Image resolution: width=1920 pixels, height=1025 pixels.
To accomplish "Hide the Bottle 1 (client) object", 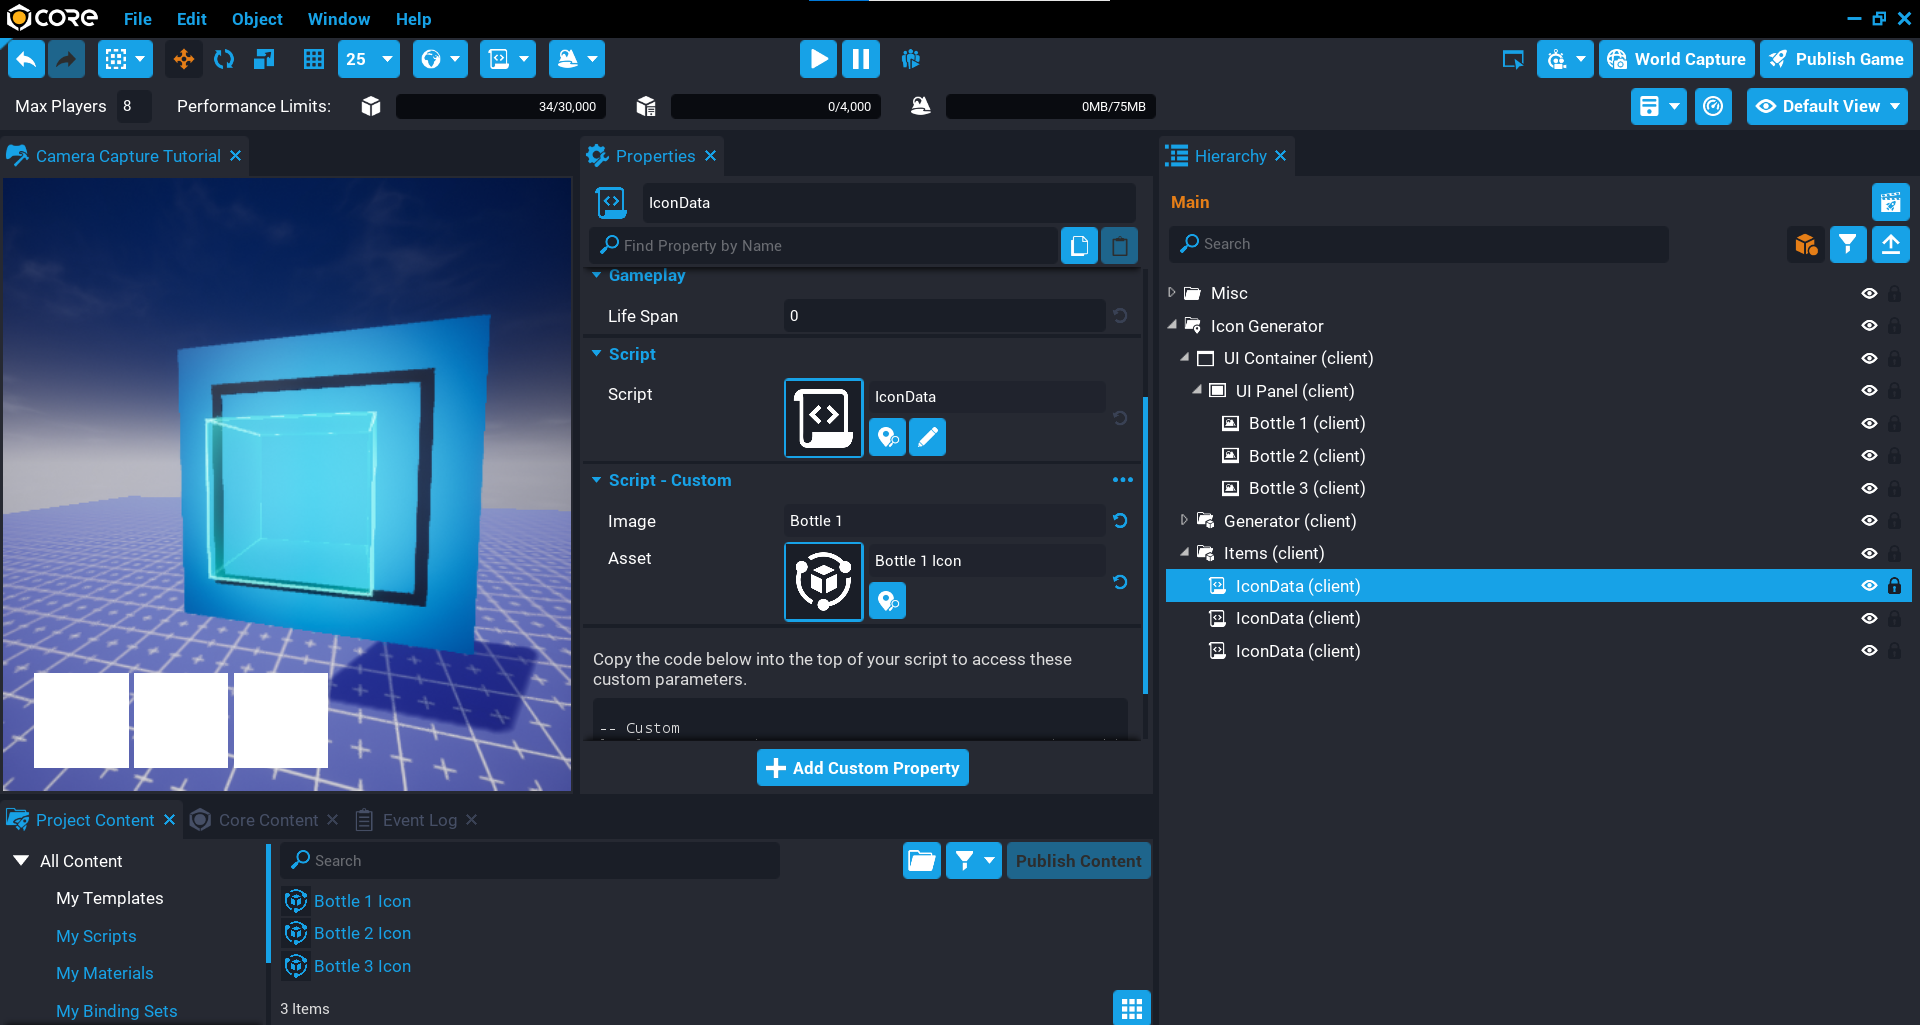I will click(1868, 424).
